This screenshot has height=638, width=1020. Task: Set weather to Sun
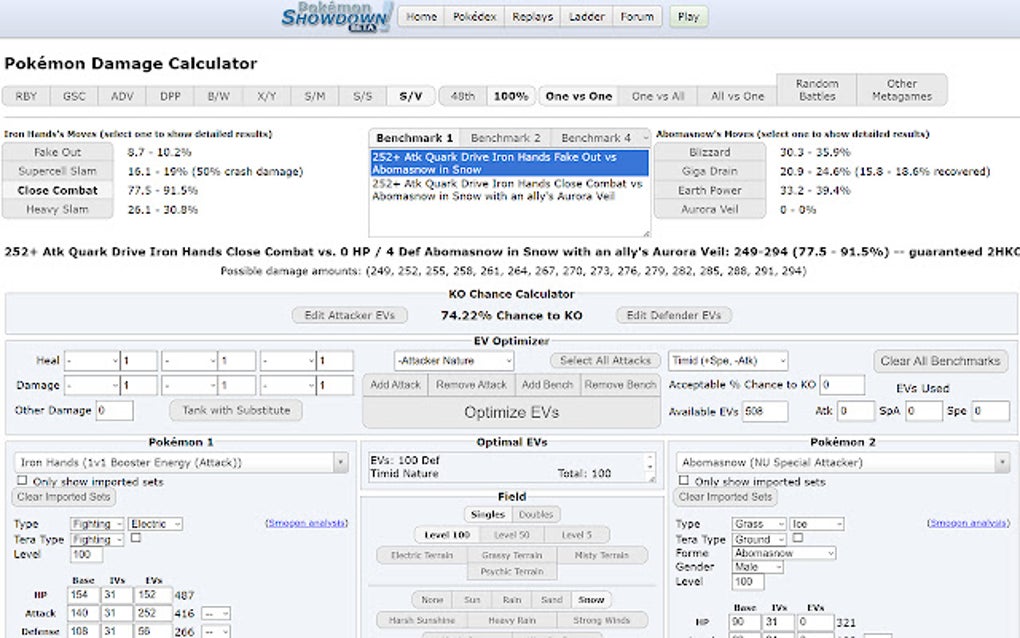coord(472,600)
